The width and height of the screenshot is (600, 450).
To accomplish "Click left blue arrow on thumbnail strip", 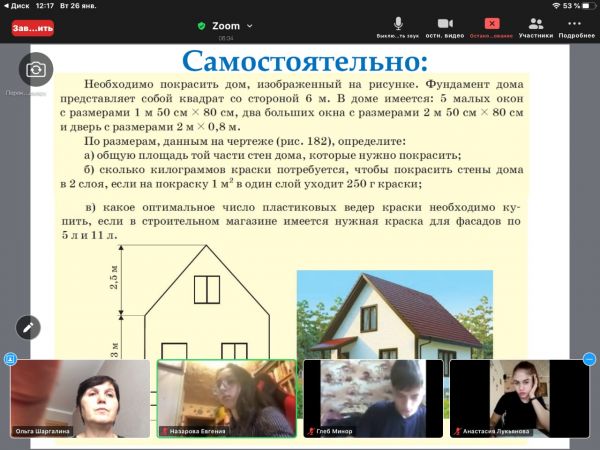I will (x=9, y=359).
